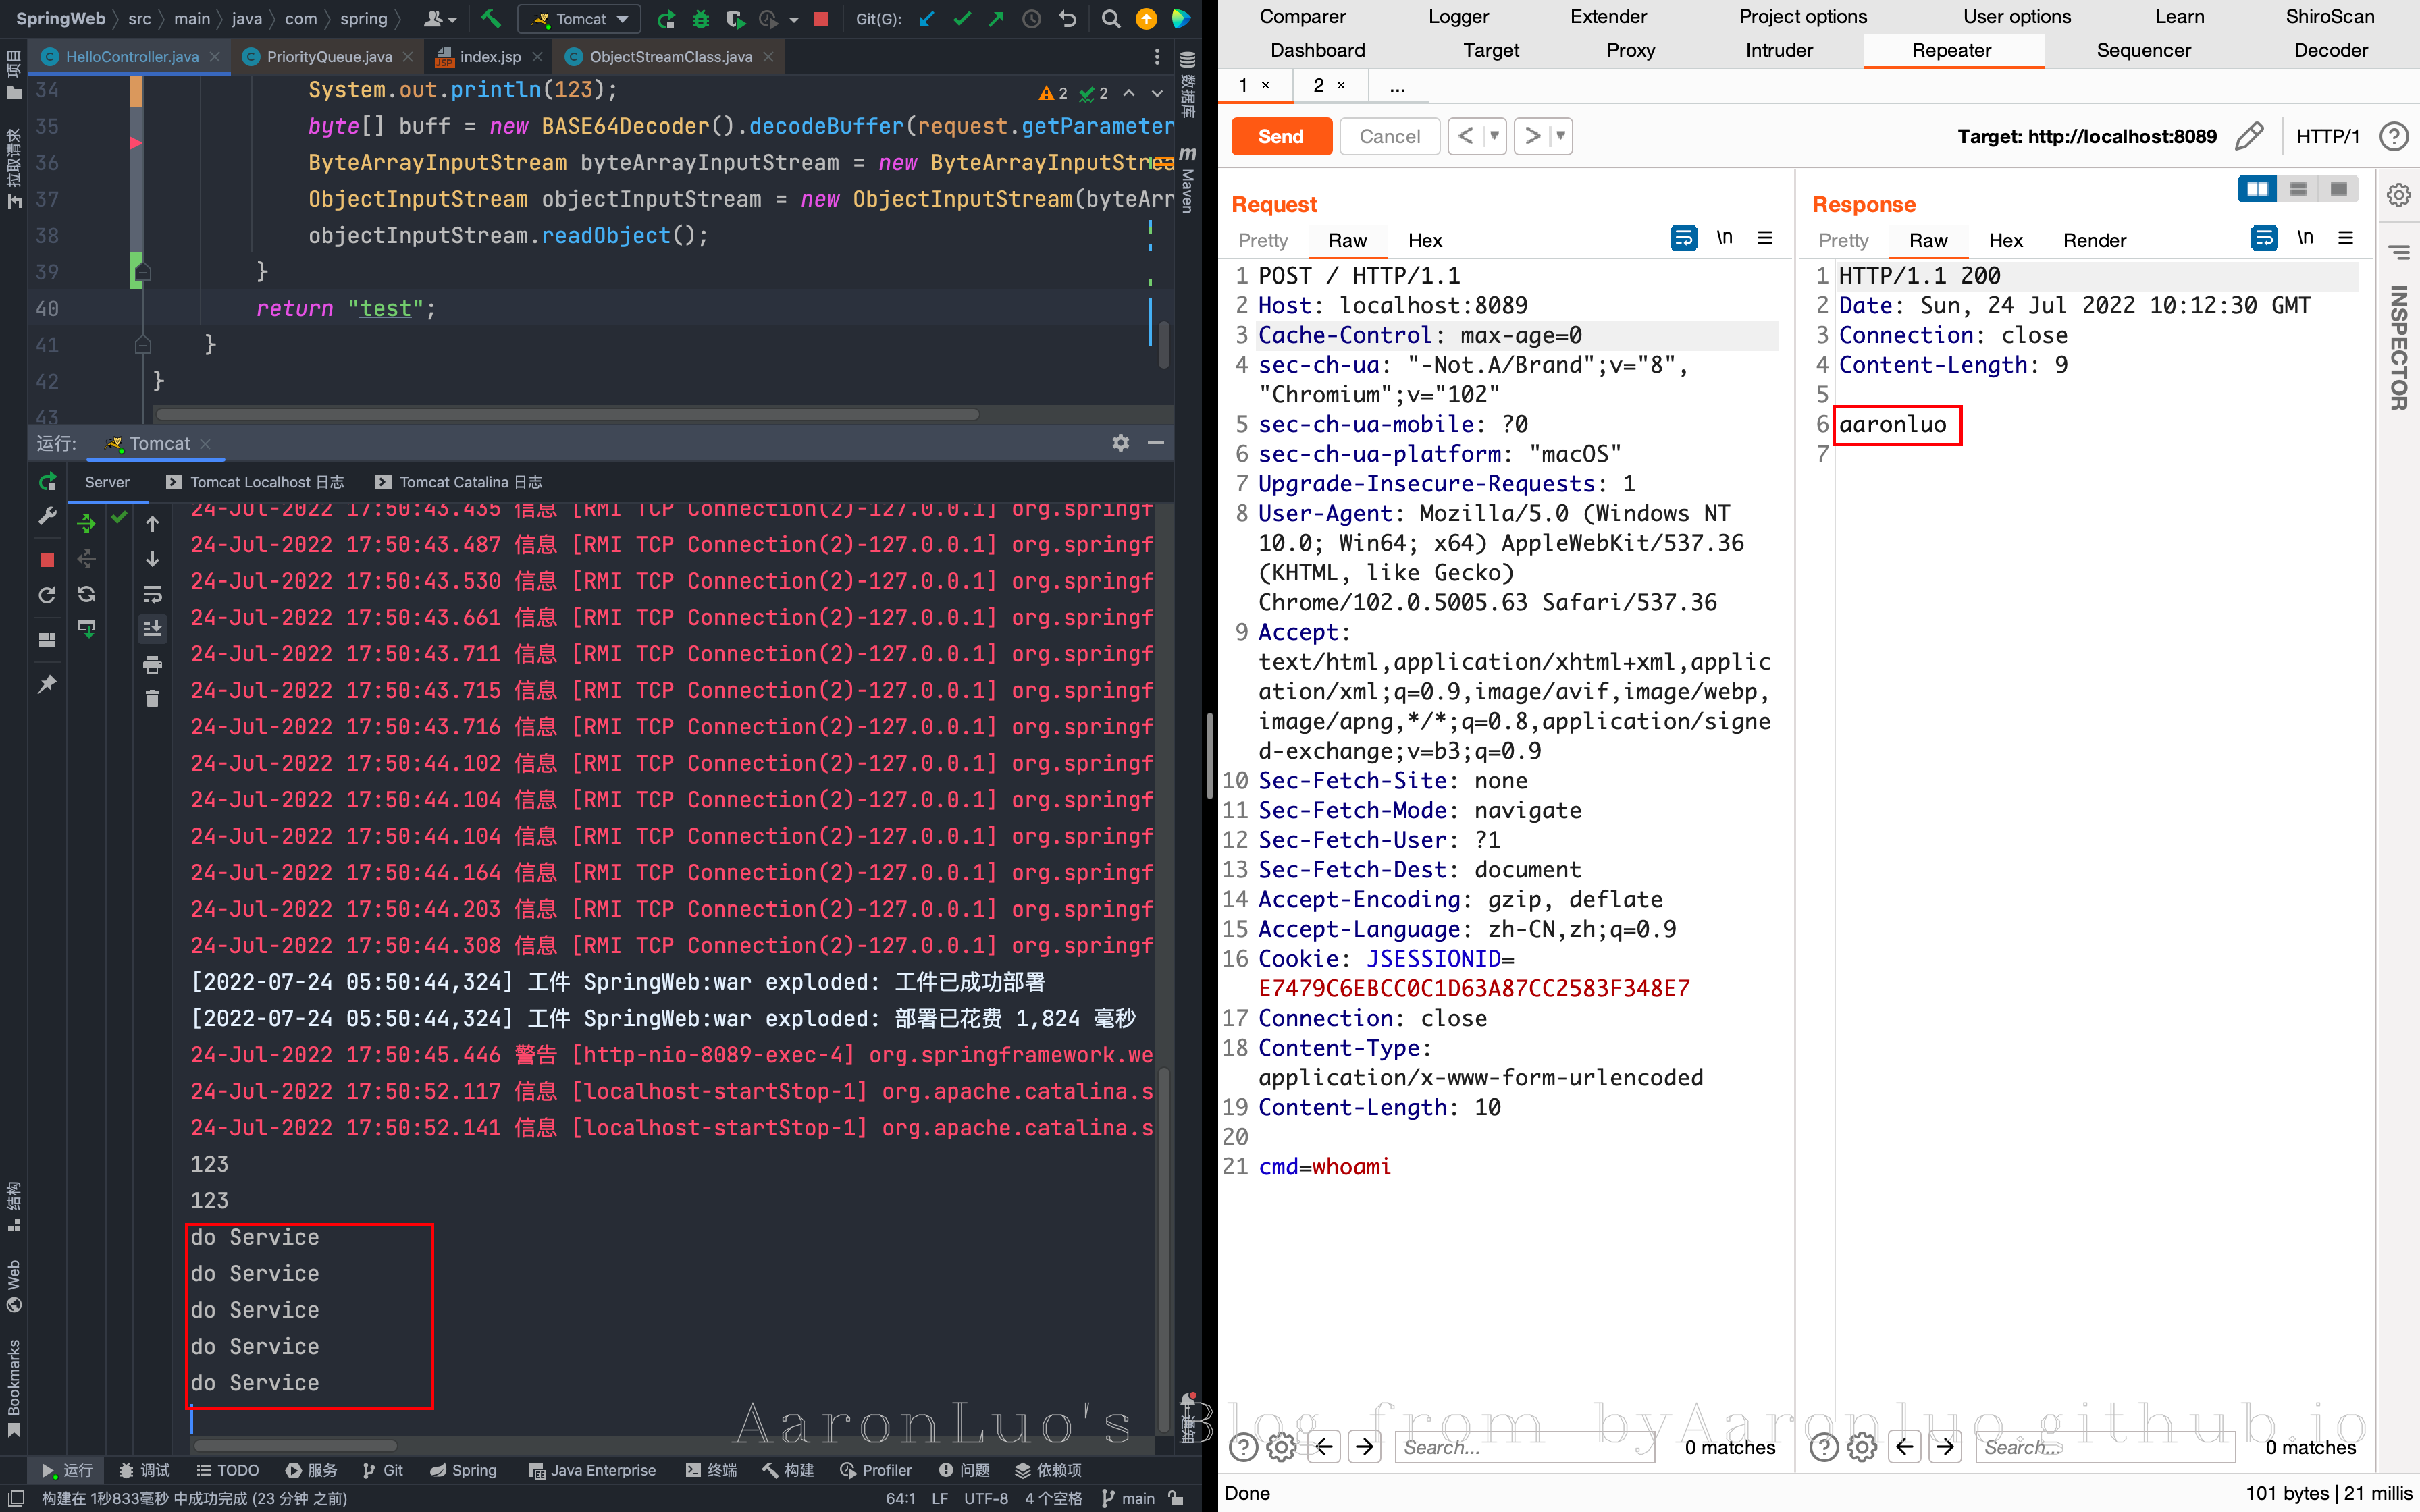The width and height of the screenshot is (2420, 1512).
Task: Open the Tomcat run configuration dropdown
Action: (580, 19)
